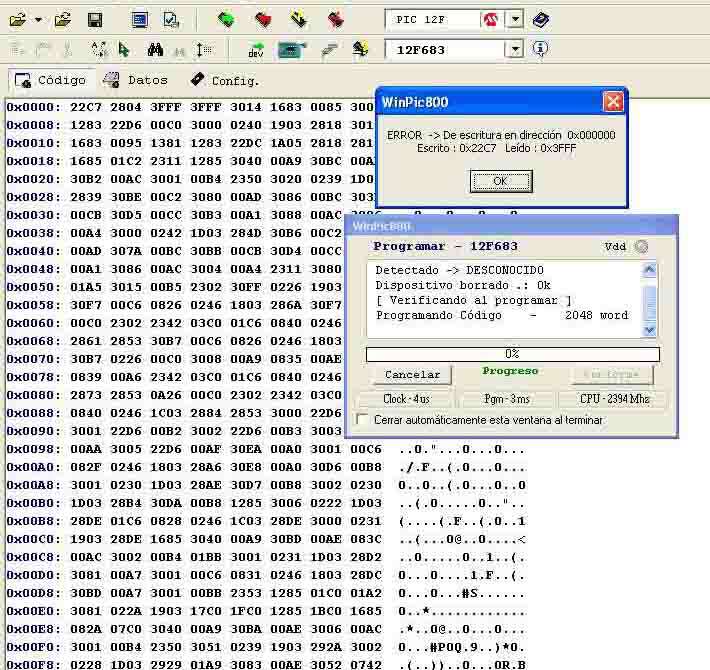Click the checkmark document toolbar icon

click(171, 20)
